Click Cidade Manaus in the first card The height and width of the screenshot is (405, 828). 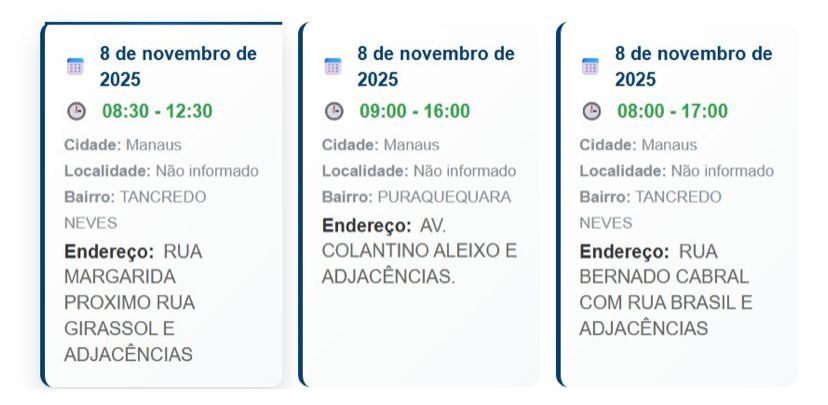click(x=125, y=145)
